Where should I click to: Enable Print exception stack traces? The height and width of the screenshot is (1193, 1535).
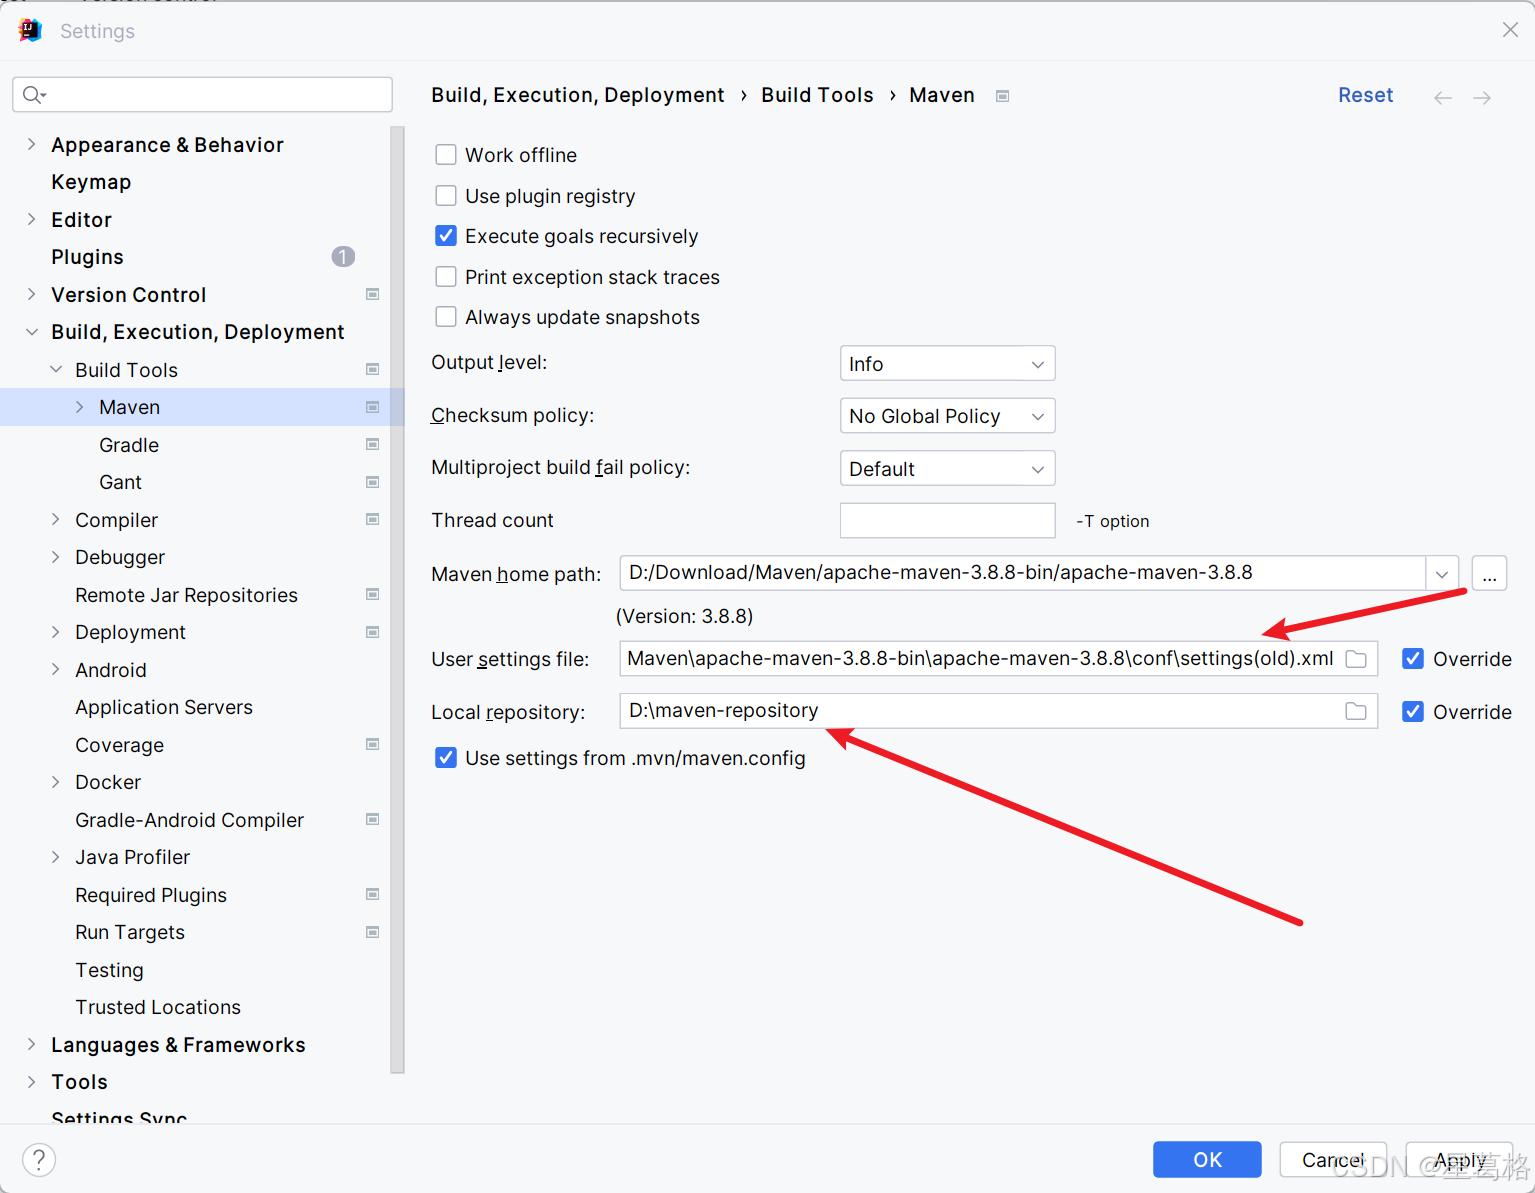446,277
